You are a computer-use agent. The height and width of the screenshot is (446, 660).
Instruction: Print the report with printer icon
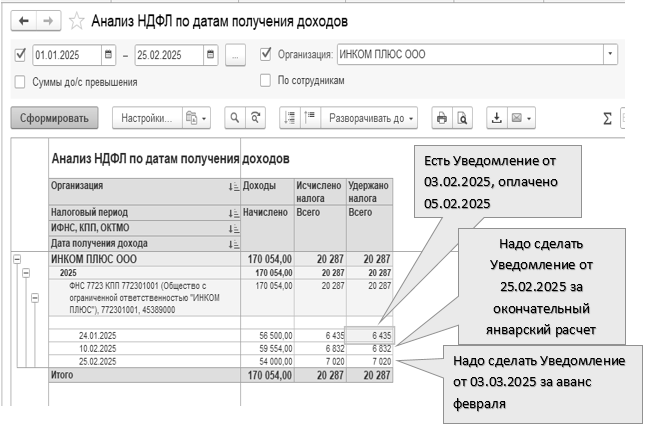[442, 118]
